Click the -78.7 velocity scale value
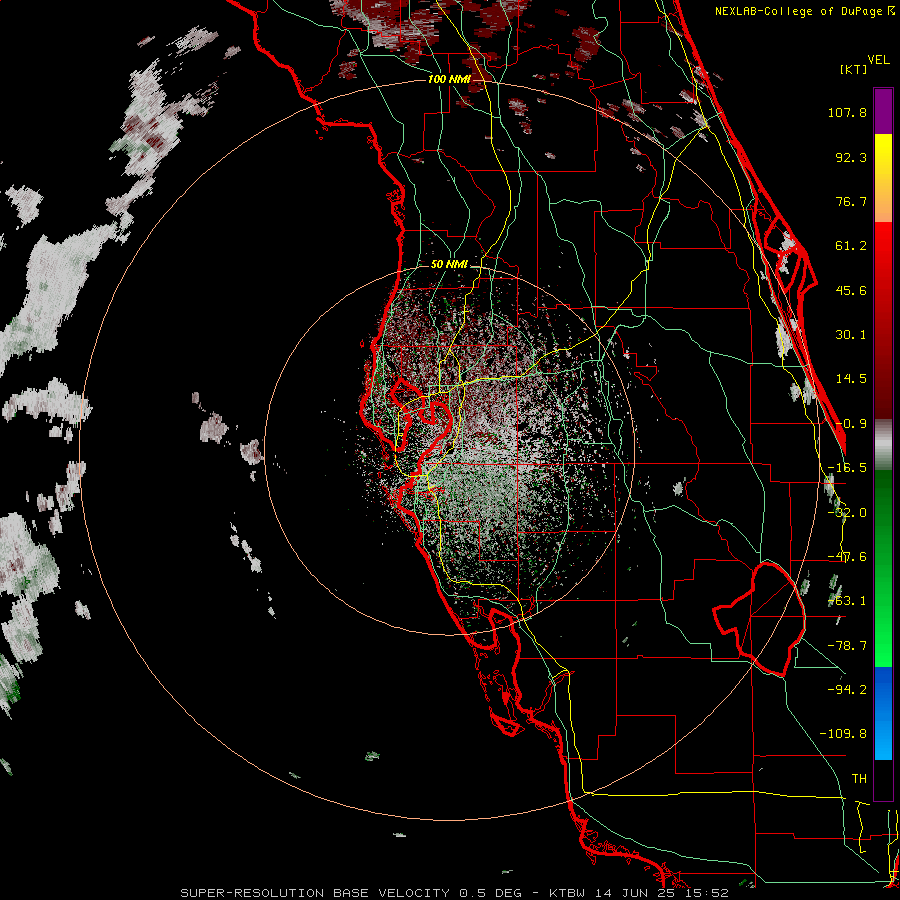 [x=847, y=646]
